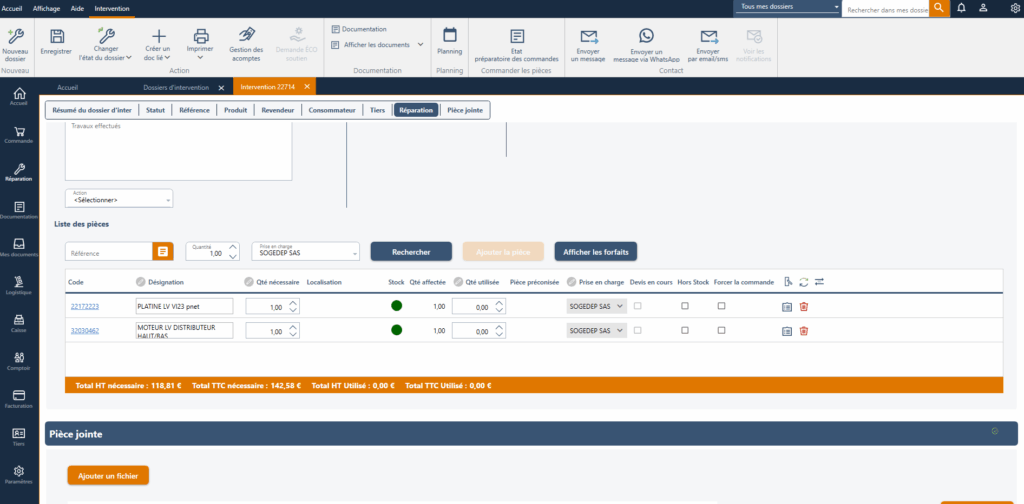Open Facturation in the left sidebar

click(x=18, y=398)
